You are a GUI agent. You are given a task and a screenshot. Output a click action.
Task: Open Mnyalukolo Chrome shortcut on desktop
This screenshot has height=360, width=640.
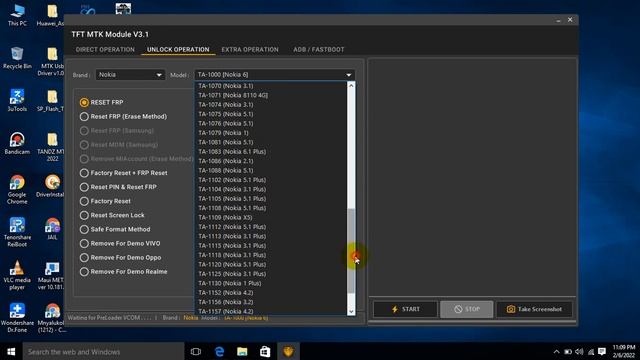pyautogui.click(x=51, y=318)
